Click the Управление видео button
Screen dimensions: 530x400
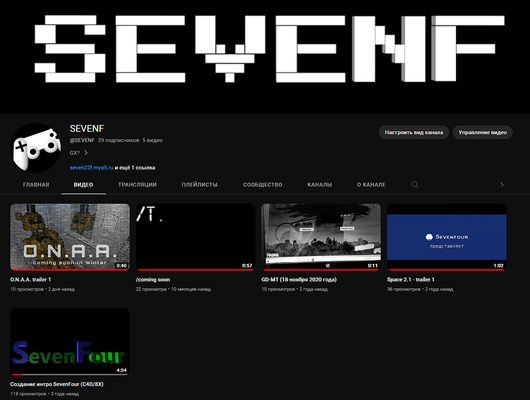click(x=483, y=132)
